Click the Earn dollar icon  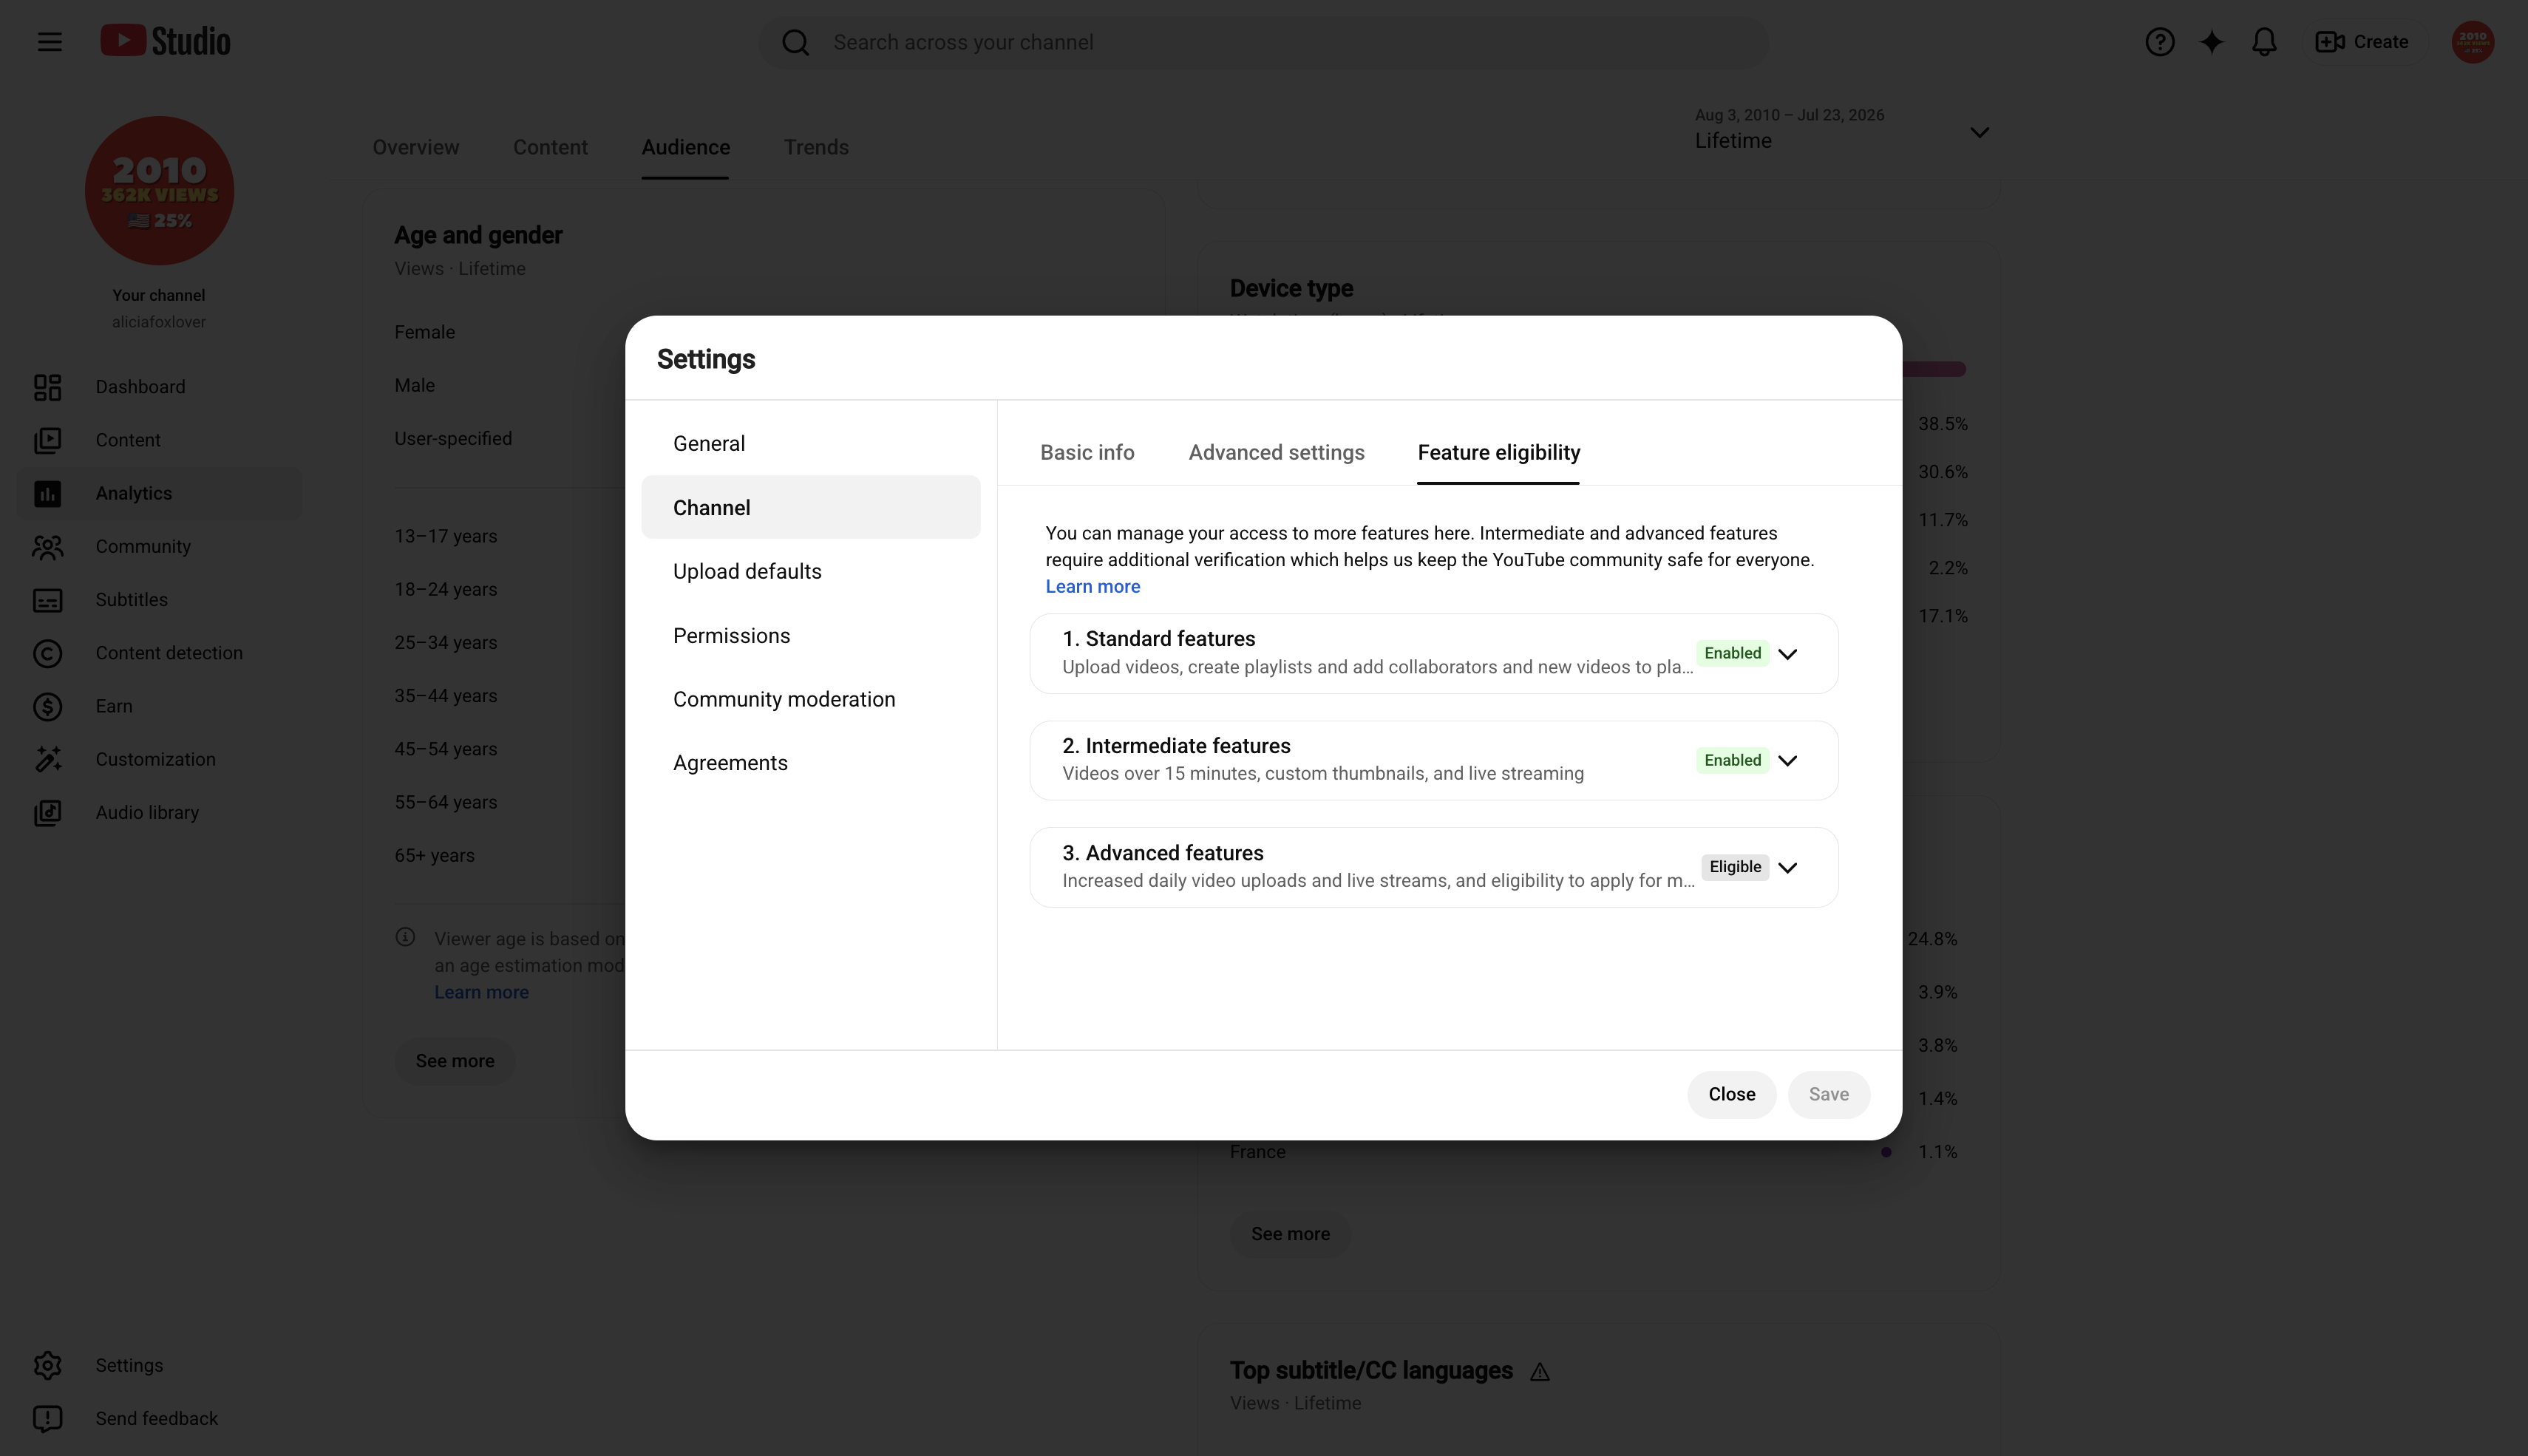(x=47, y=706)
